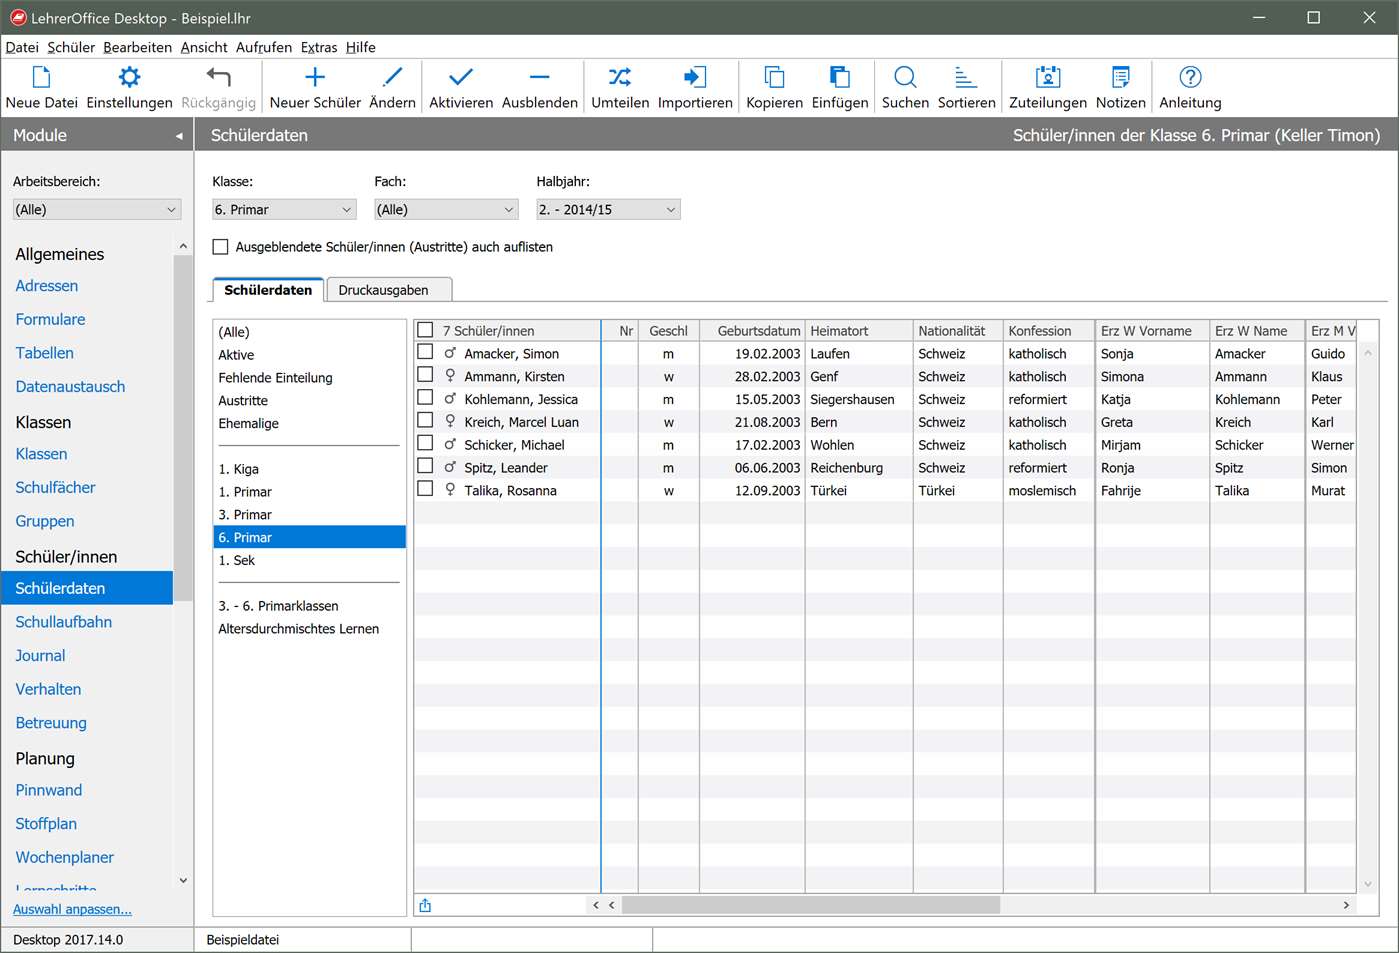Open Schullaufbahn in the module sidebar
The width and height of the screenshot is (1399, 953).
(x=64, y=622)
